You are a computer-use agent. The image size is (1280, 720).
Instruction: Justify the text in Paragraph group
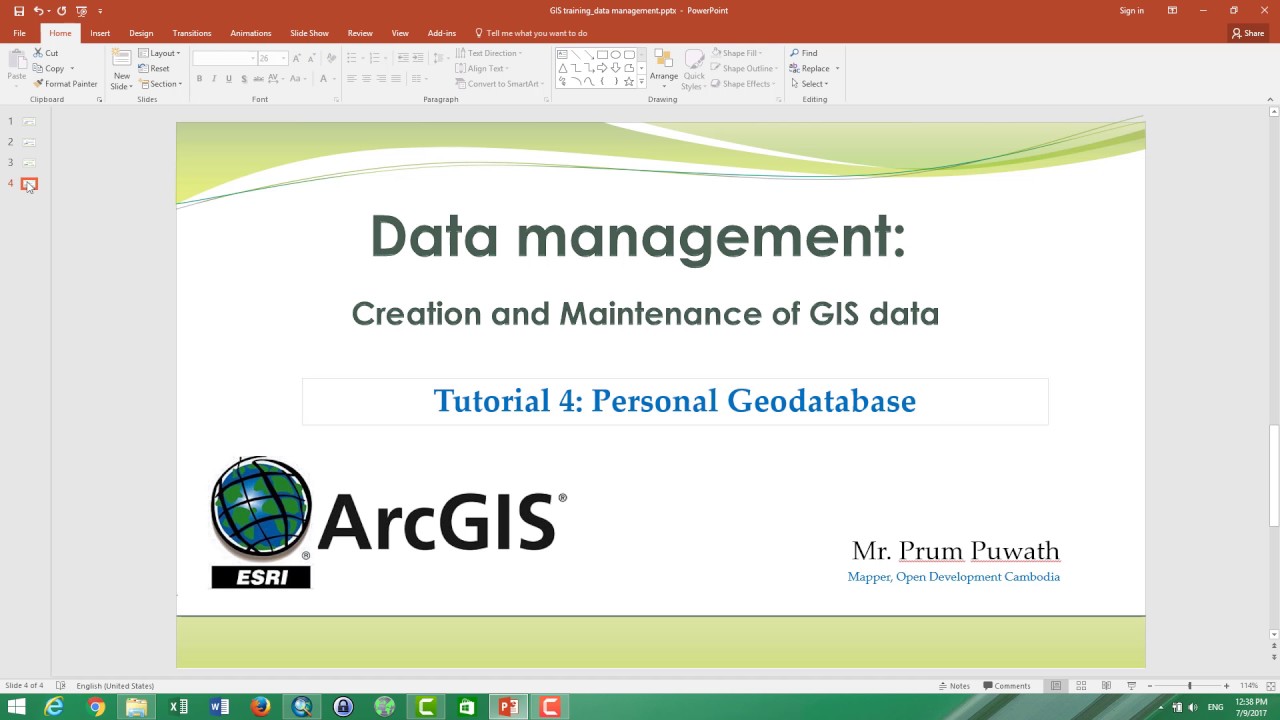tap(396, 79)
